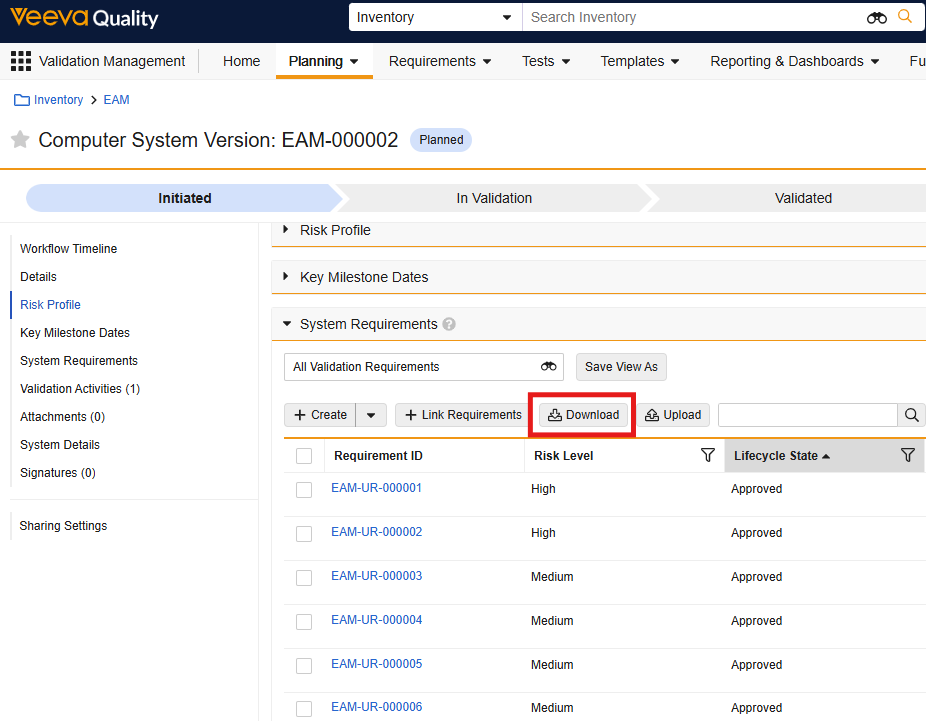The height and width of the screenshot is (721, 926).
Task: Click the Download button
Action: pos(584,415)
